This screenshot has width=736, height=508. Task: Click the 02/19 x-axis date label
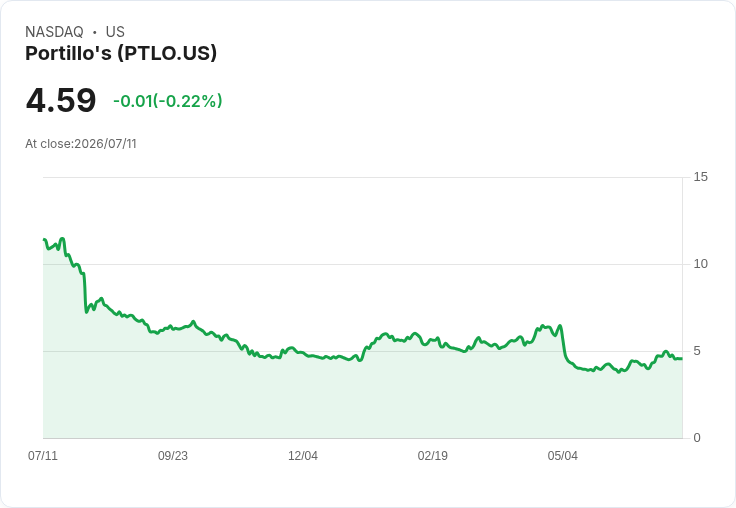coord(433,455)
